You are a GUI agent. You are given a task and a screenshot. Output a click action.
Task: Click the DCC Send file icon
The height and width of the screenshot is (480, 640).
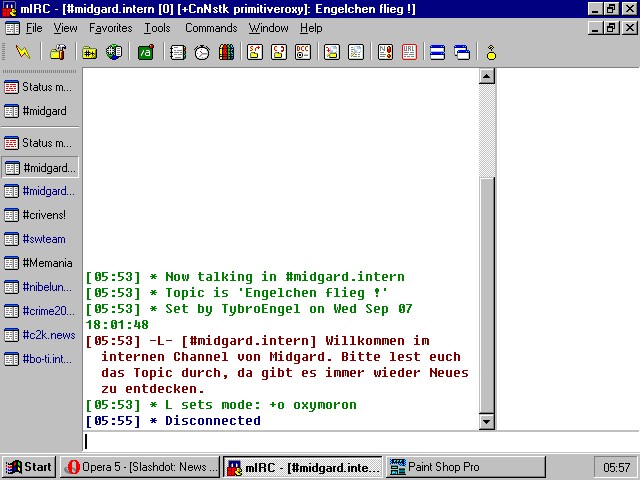pos(255,52)
